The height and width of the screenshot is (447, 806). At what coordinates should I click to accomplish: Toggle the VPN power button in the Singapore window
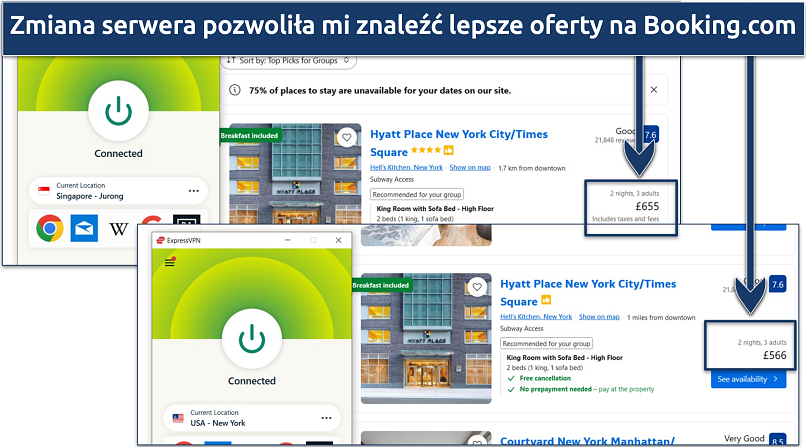click(x=119, y=109)
